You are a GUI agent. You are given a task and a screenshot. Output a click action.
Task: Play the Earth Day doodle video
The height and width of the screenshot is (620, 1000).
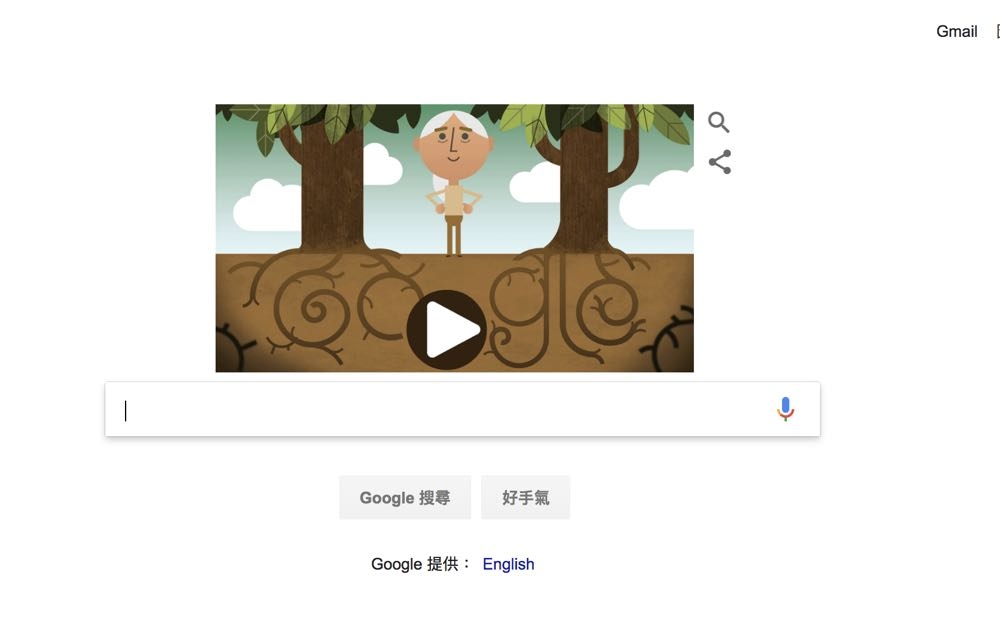[x=447, y=330]
